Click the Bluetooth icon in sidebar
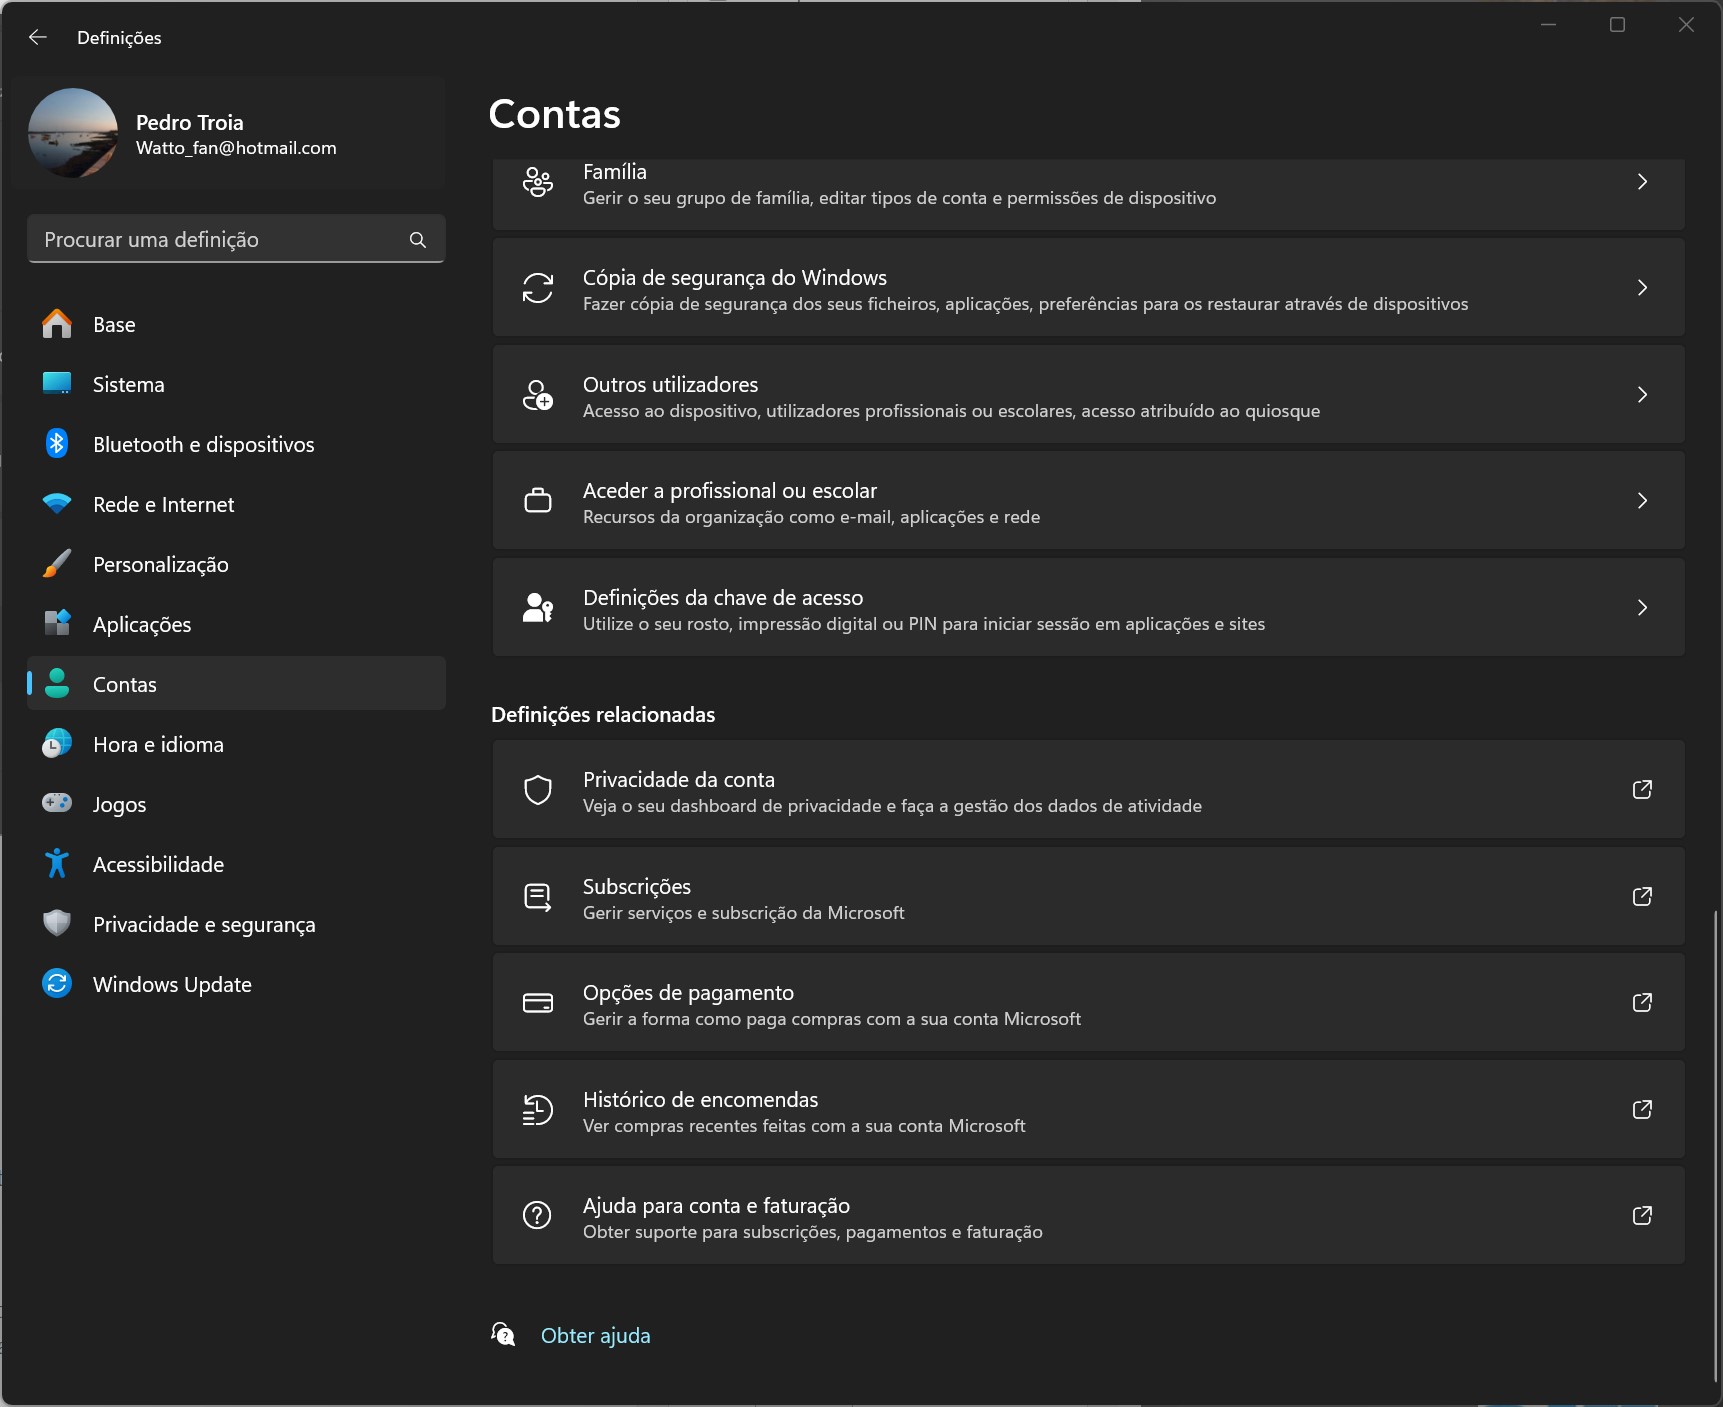The height and width of the screenshot is (1407, 1723). [x=57, y=444]
